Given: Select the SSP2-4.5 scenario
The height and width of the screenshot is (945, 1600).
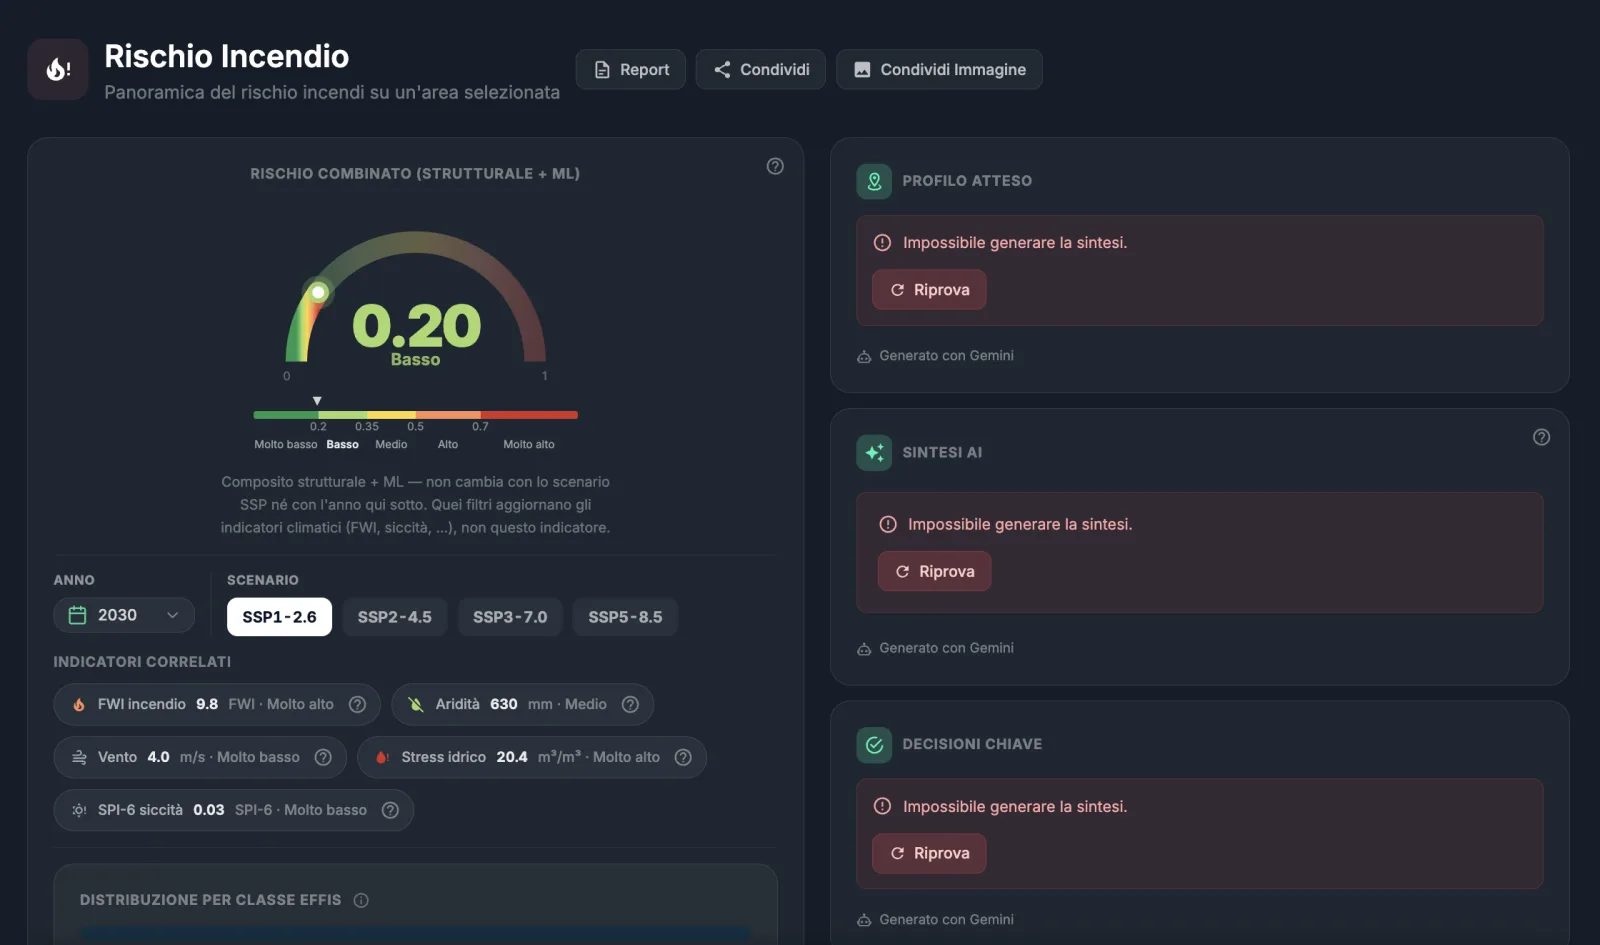Looking at the screenshot, I should (395, 617).
